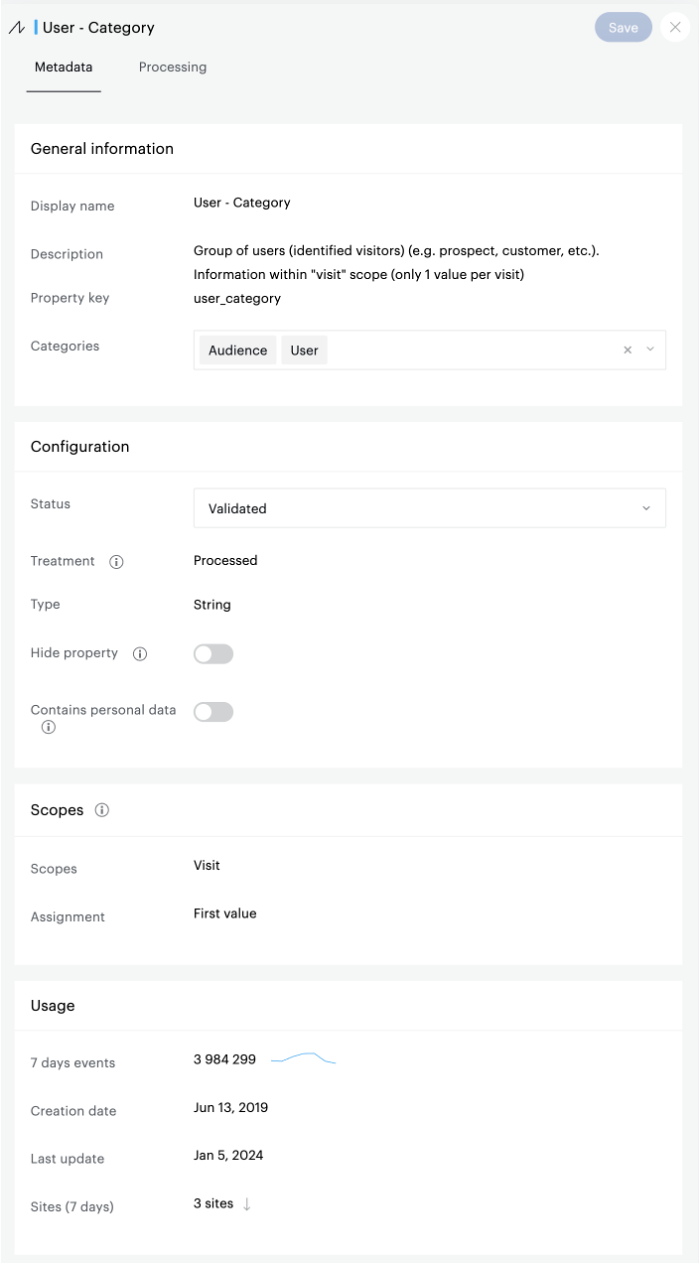Open the Status dropdown showing Validated
Screen dimensions: 700x1264
pyautogui.click(x=429, y=508)
